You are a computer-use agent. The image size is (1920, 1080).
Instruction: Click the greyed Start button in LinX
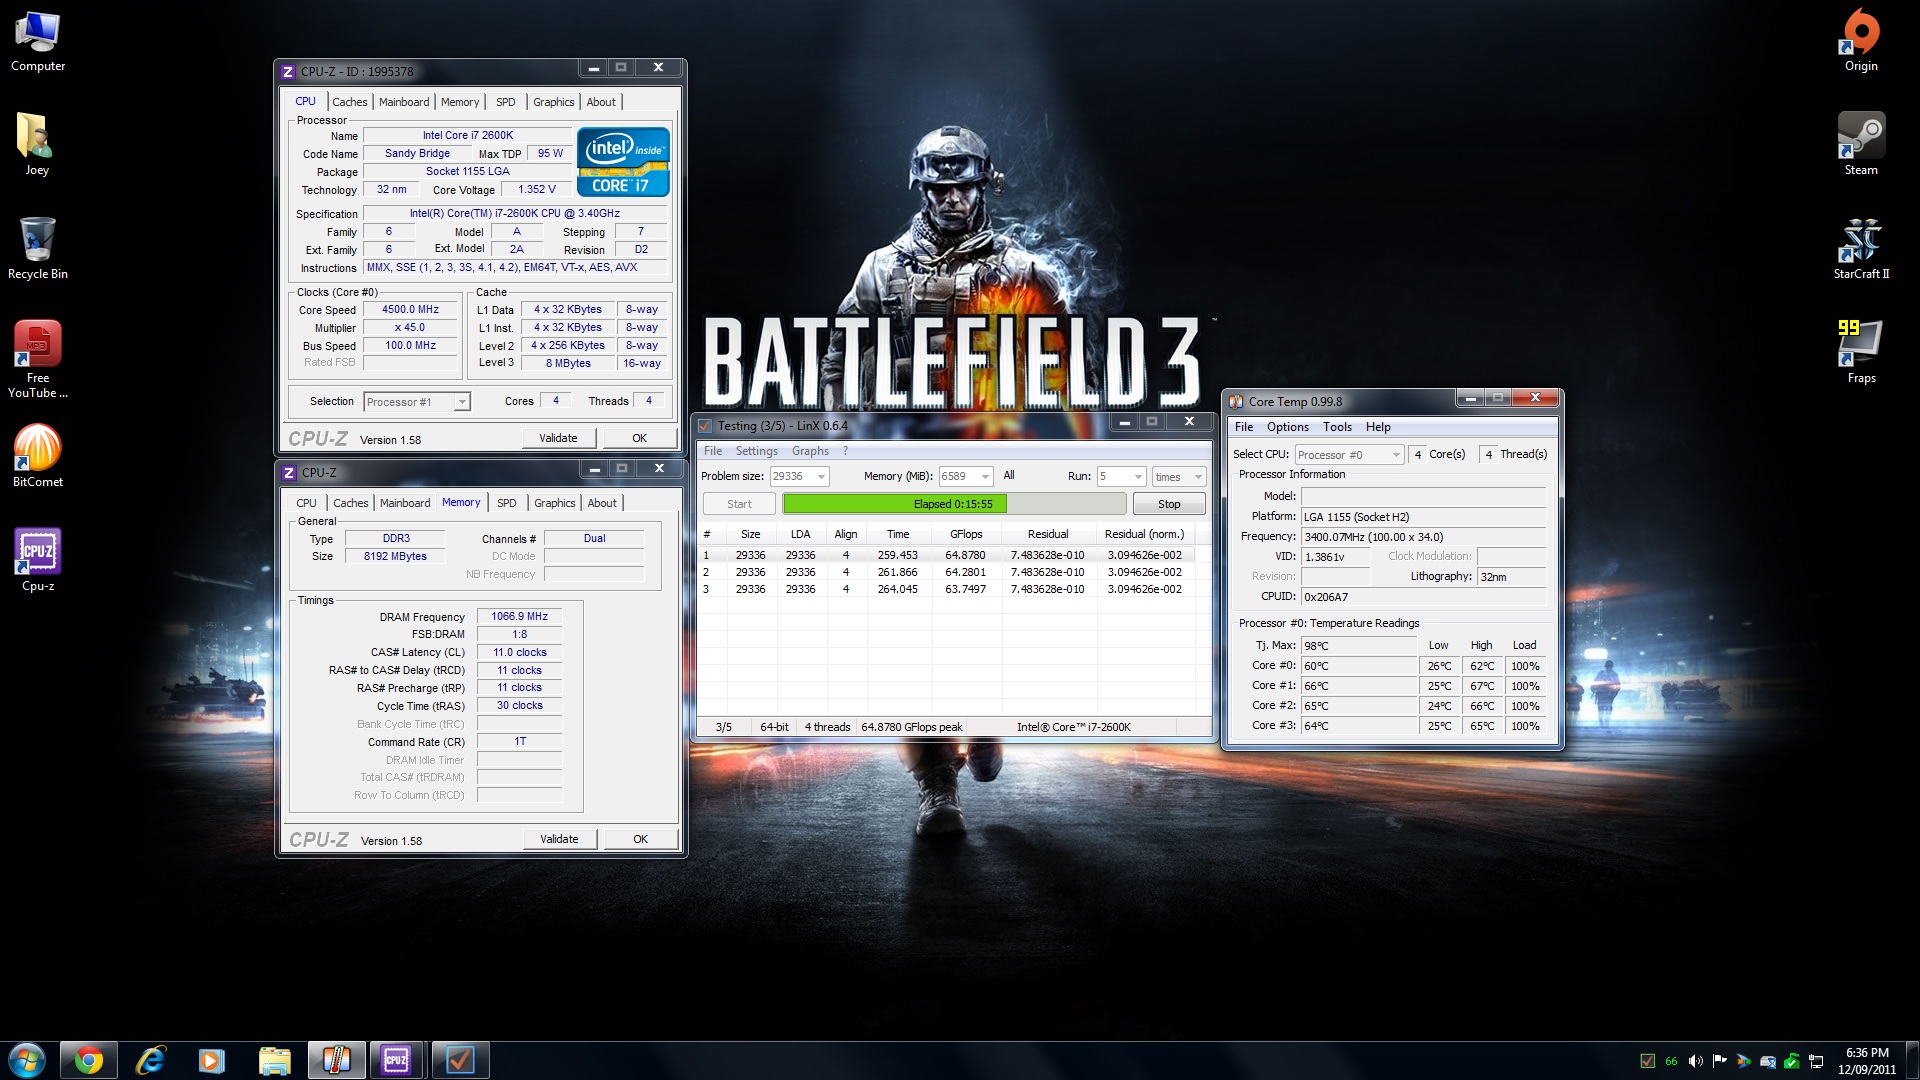[x=739, y=504]
